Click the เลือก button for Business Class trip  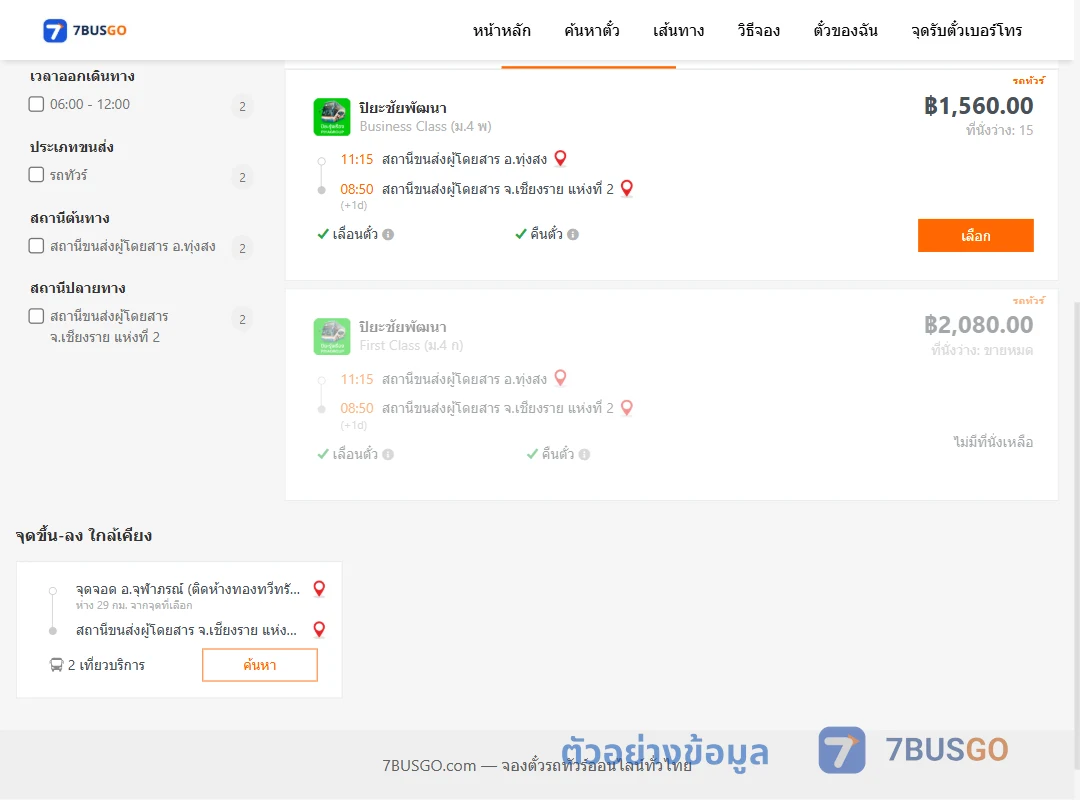coord(975,236)
